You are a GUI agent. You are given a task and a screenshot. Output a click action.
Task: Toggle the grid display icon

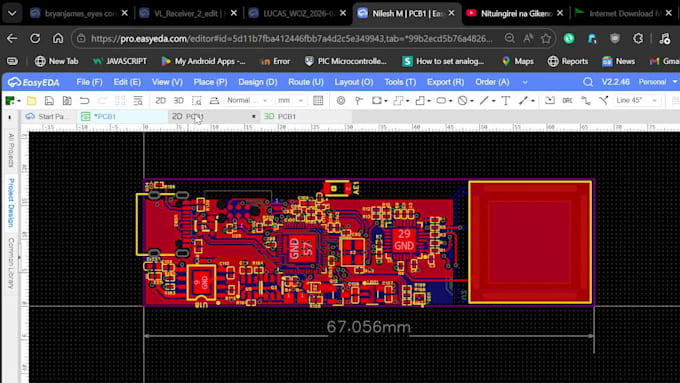coord(318,101)
